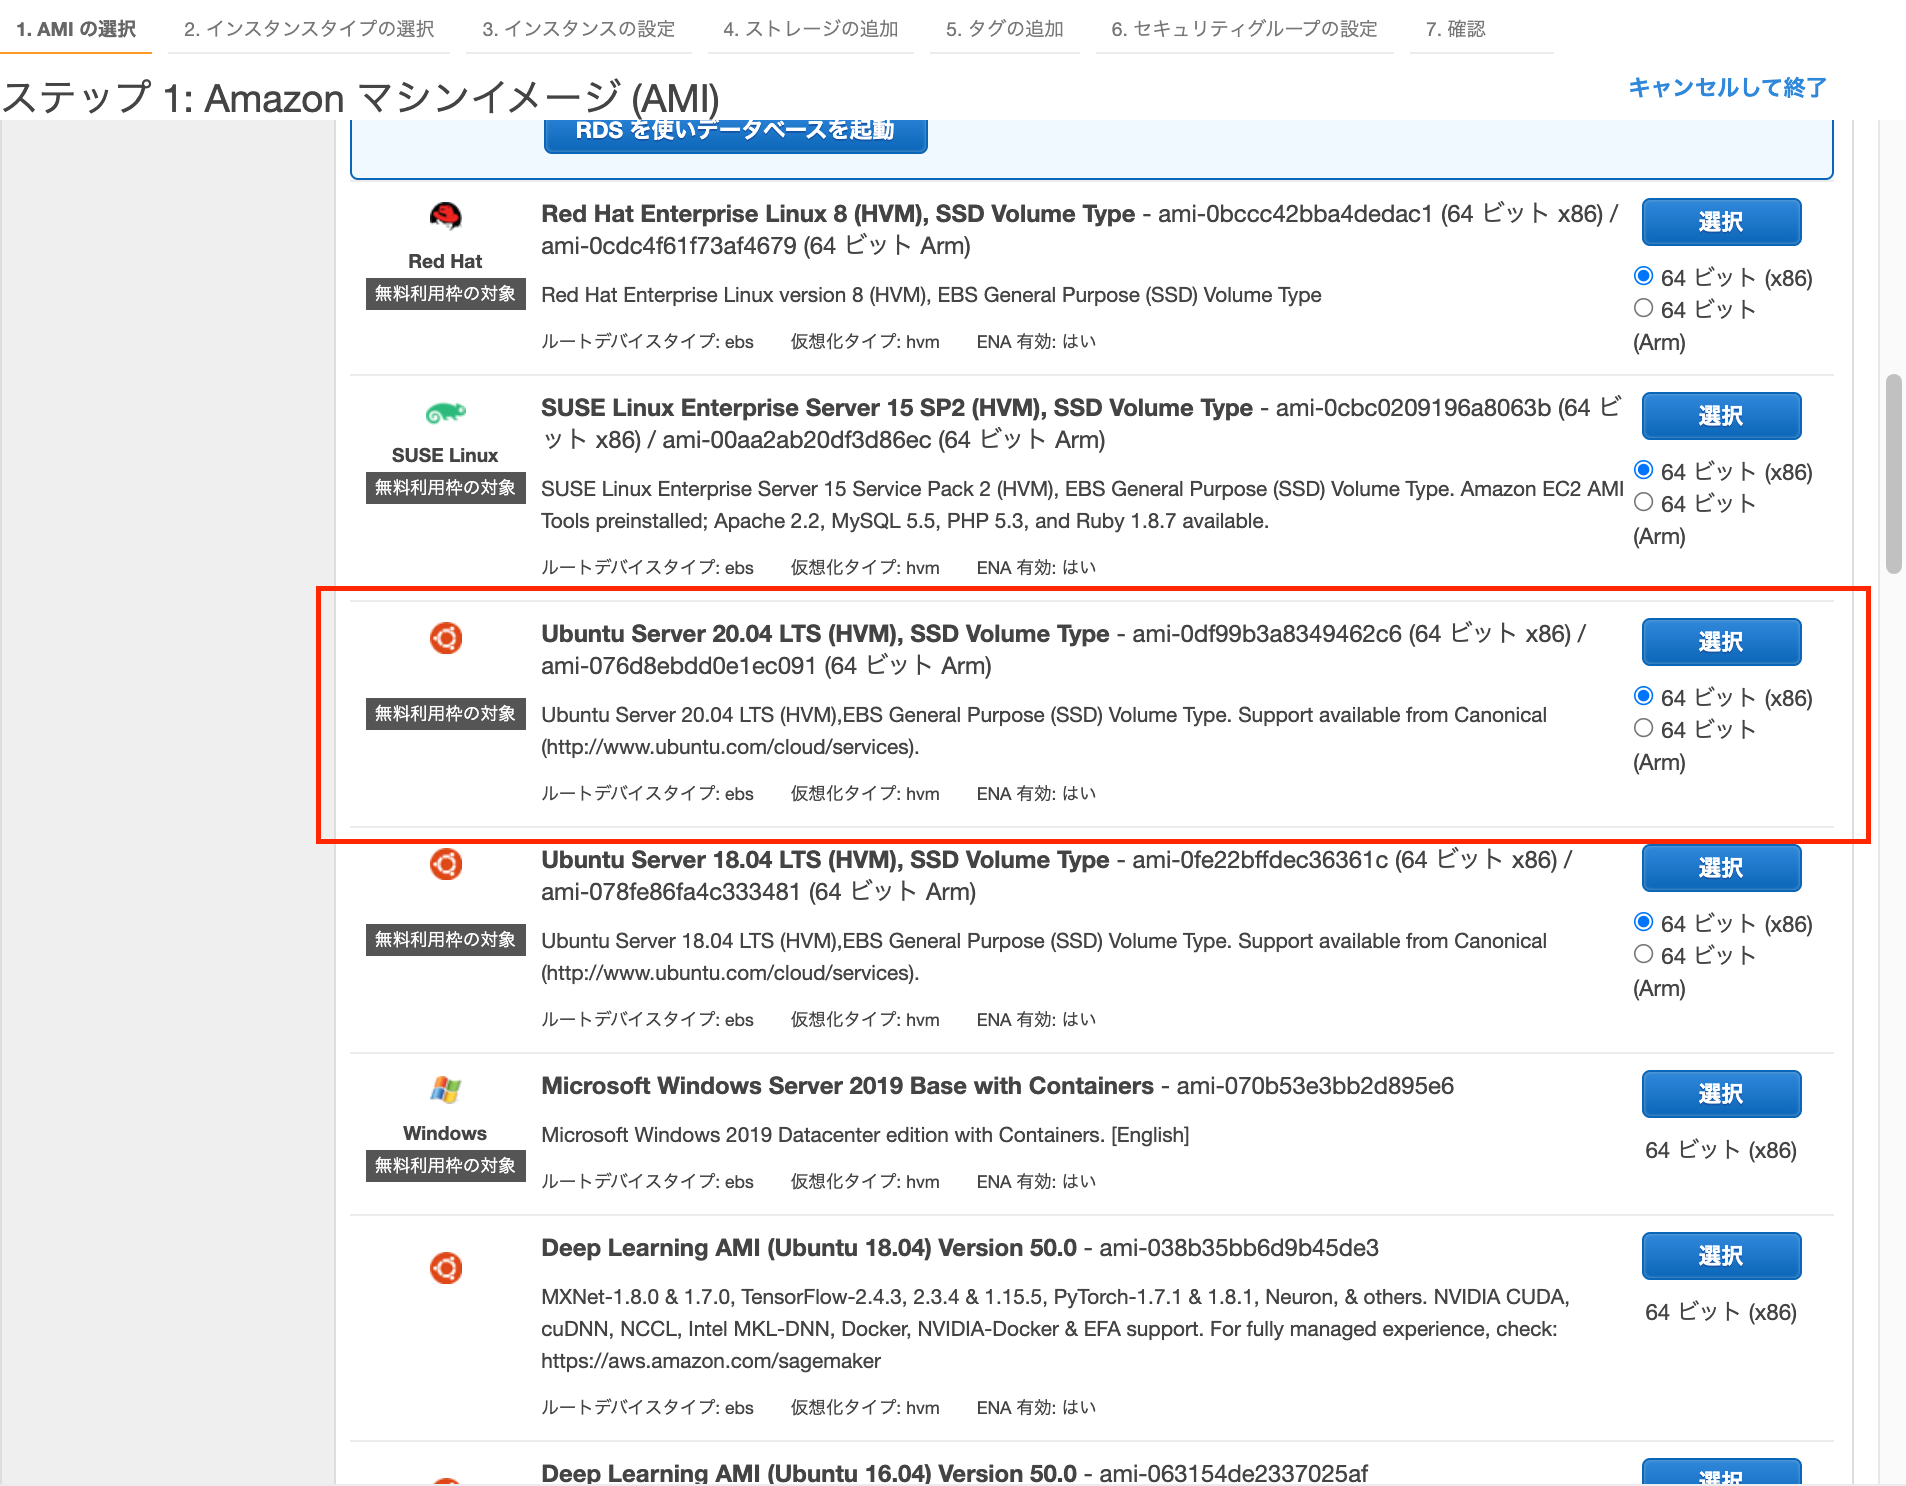
Task: Click Microsoft Windows Server 2019 Base with Containers title
Action: tap(847, 1086)
